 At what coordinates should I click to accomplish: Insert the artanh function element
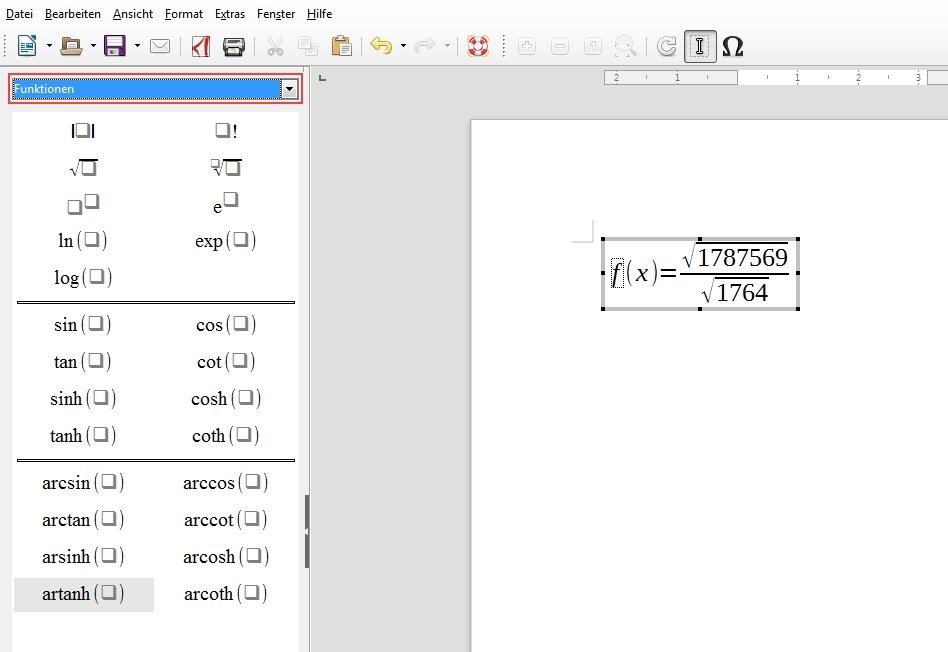coord(83,594)
